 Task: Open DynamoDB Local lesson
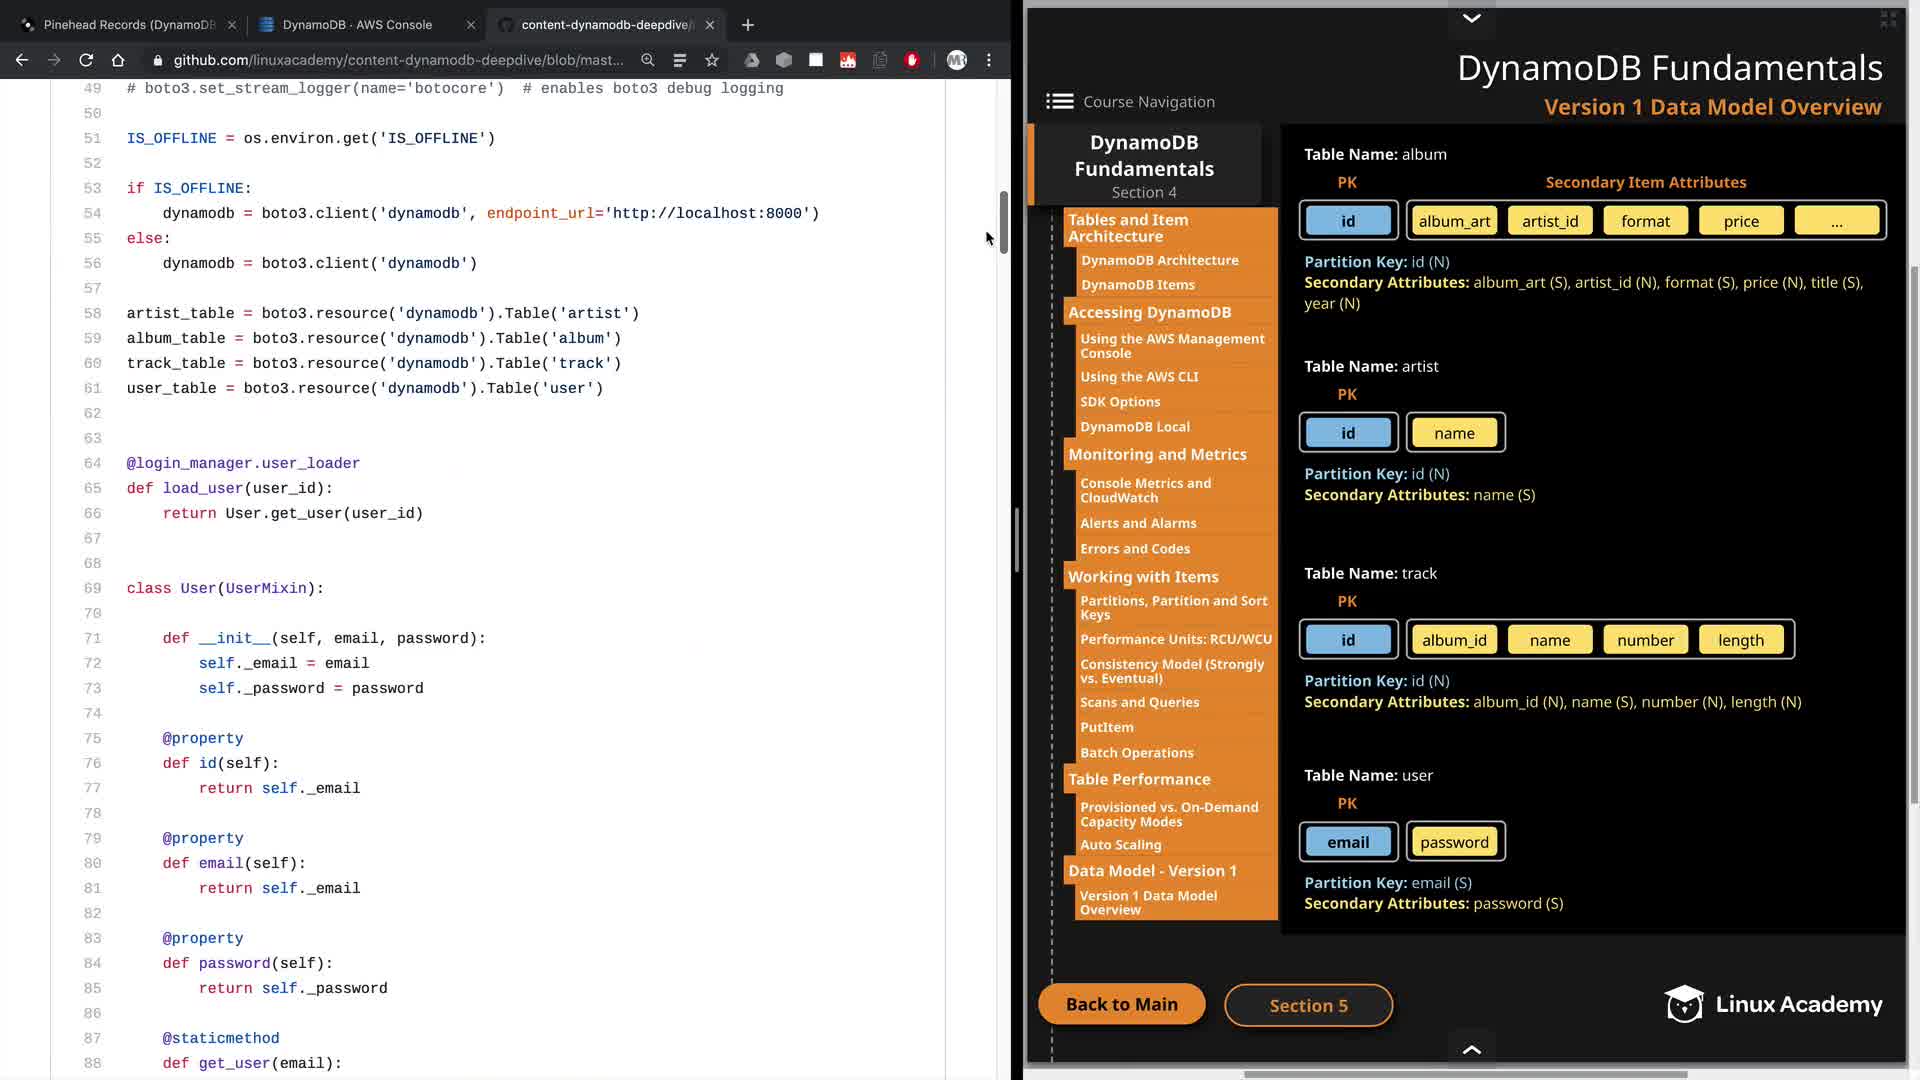point(1134,426)
